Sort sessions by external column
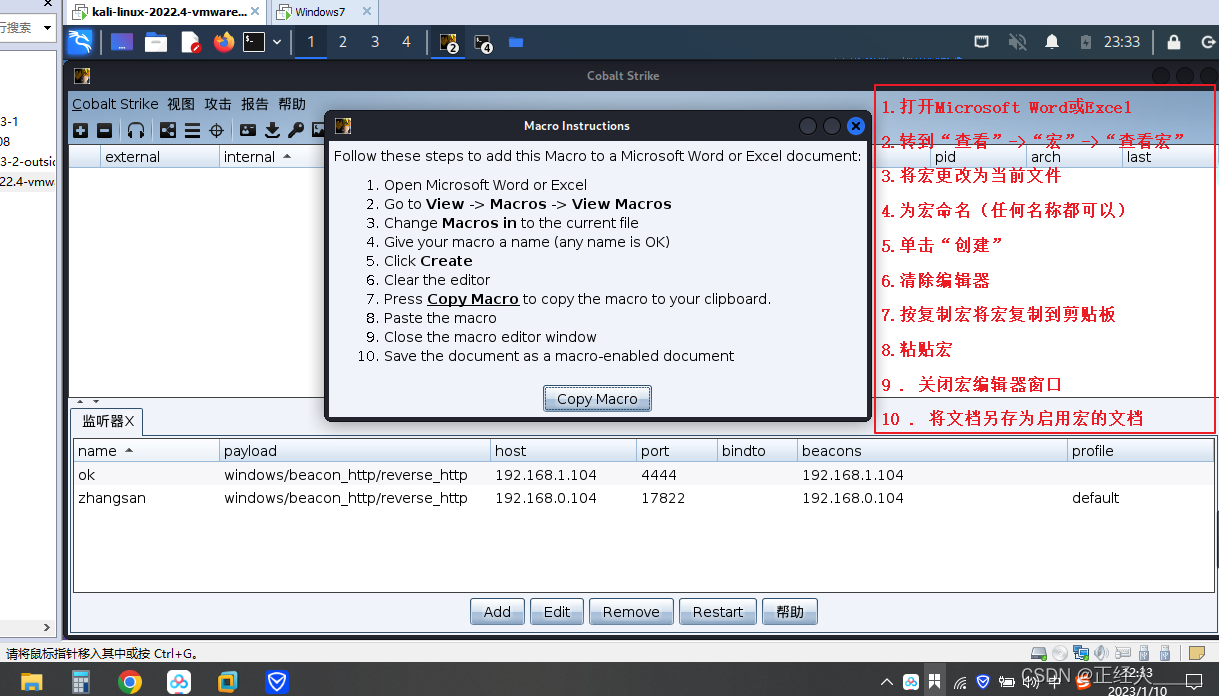The width and height of the screenshot is (1219, 696). 160,157
